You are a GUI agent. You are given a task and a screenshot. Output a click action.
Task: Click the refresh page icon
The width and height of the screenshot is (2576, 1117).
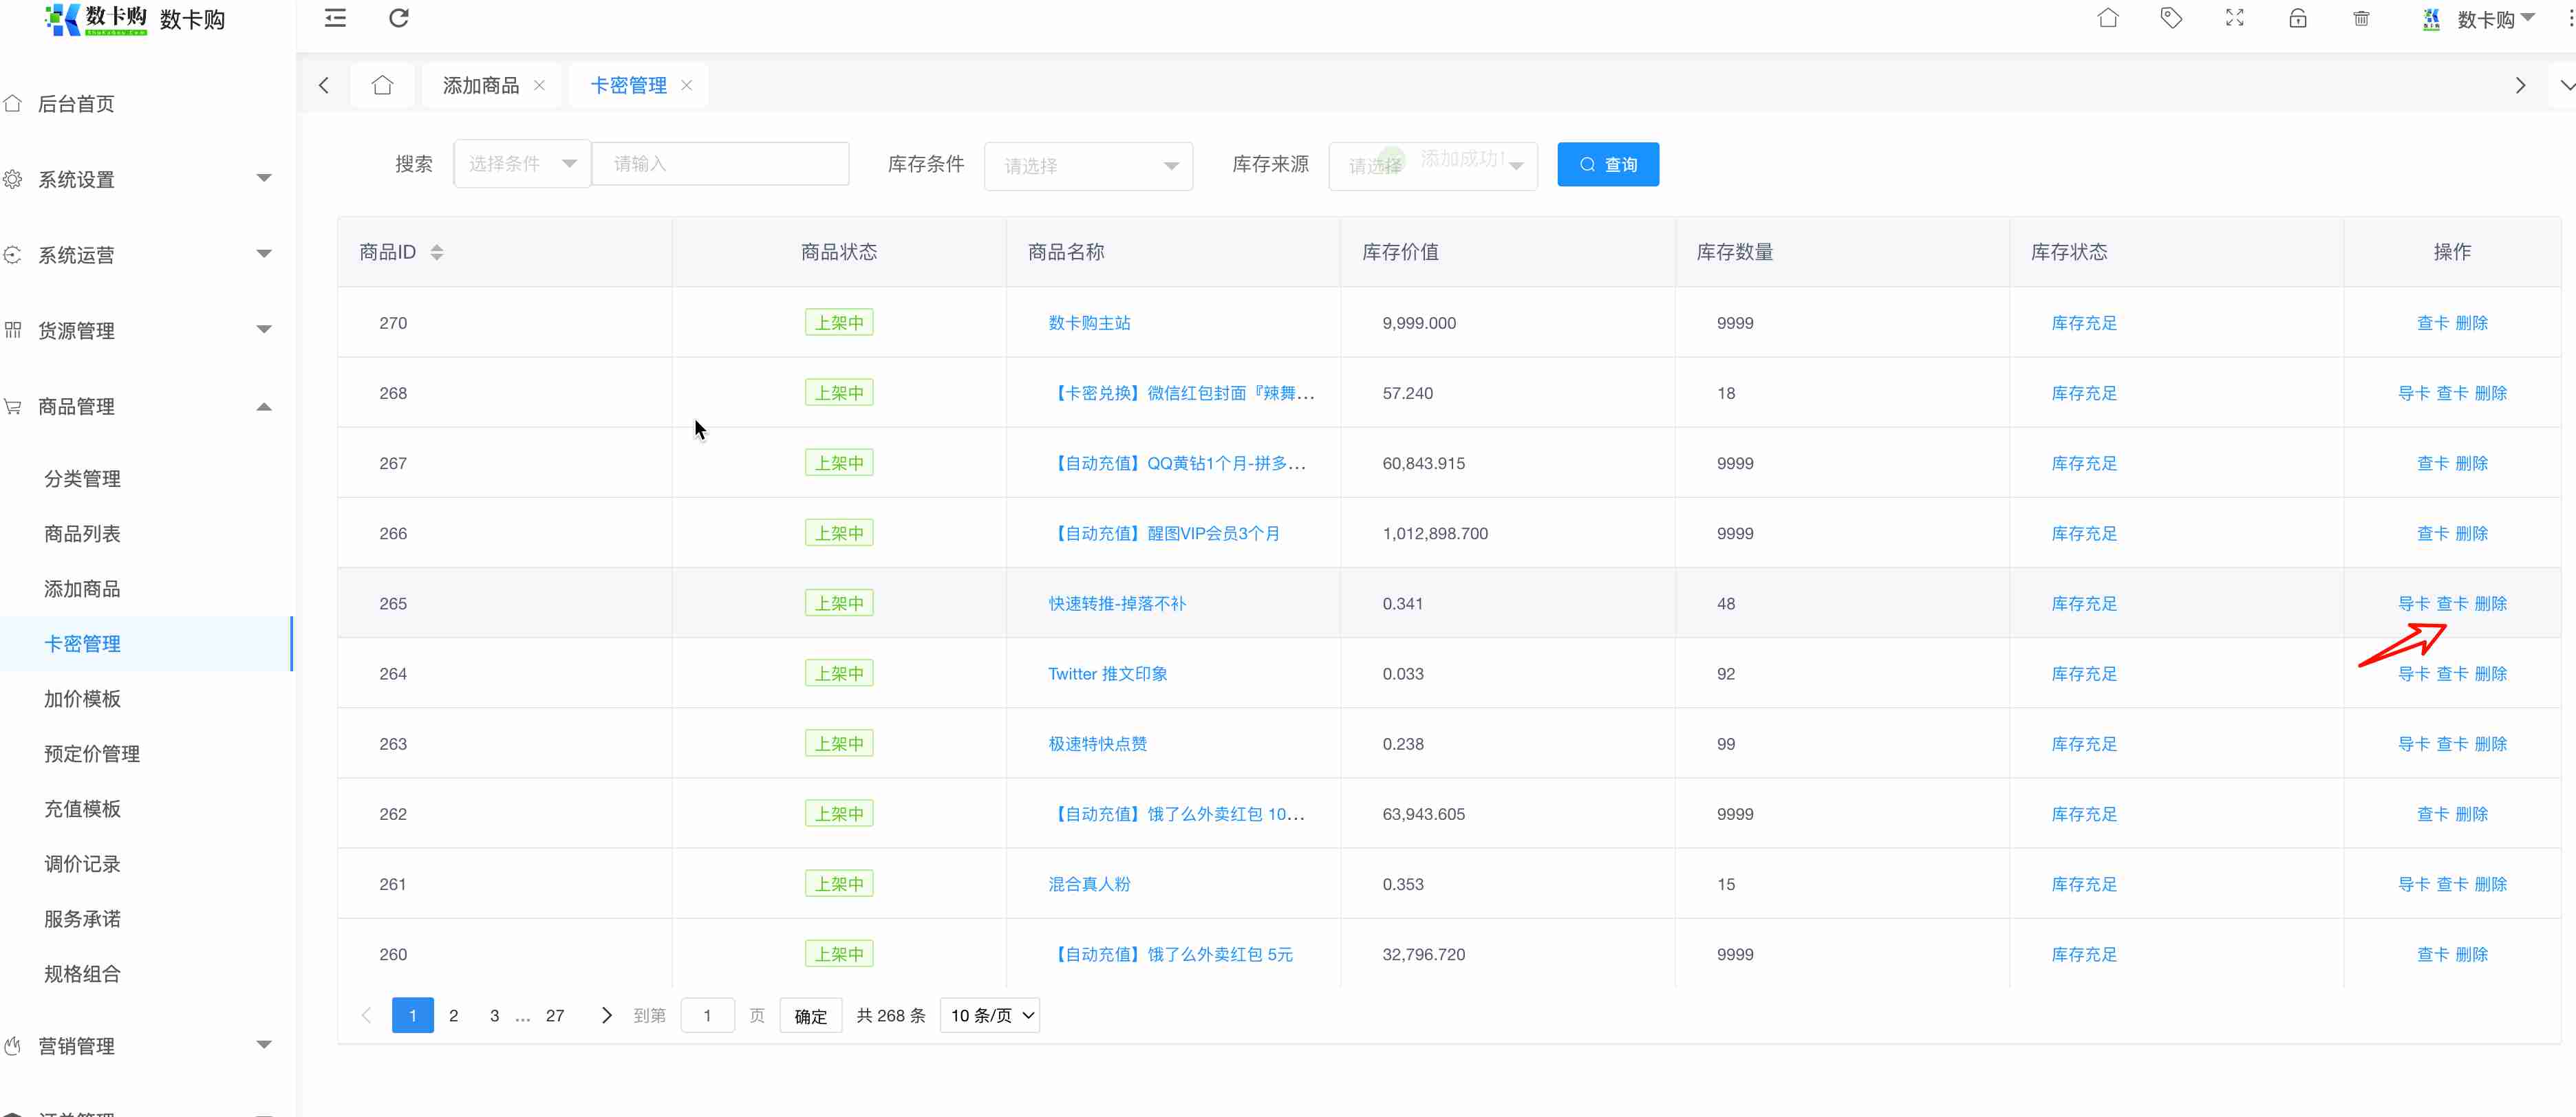click(398, 18)
